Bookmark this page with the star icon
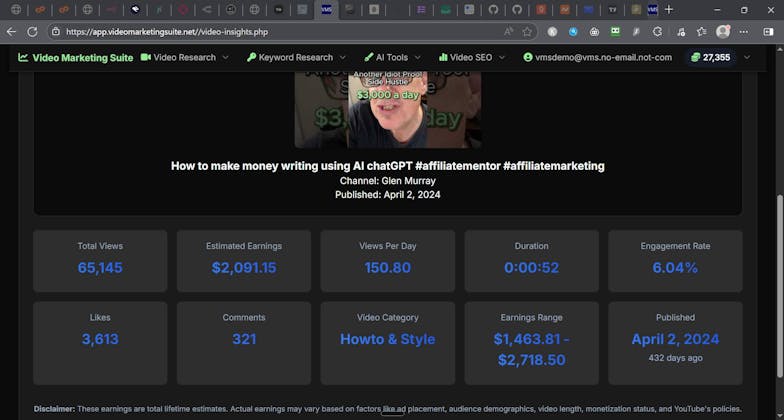784x420 pixels. (x=527, y=31)
